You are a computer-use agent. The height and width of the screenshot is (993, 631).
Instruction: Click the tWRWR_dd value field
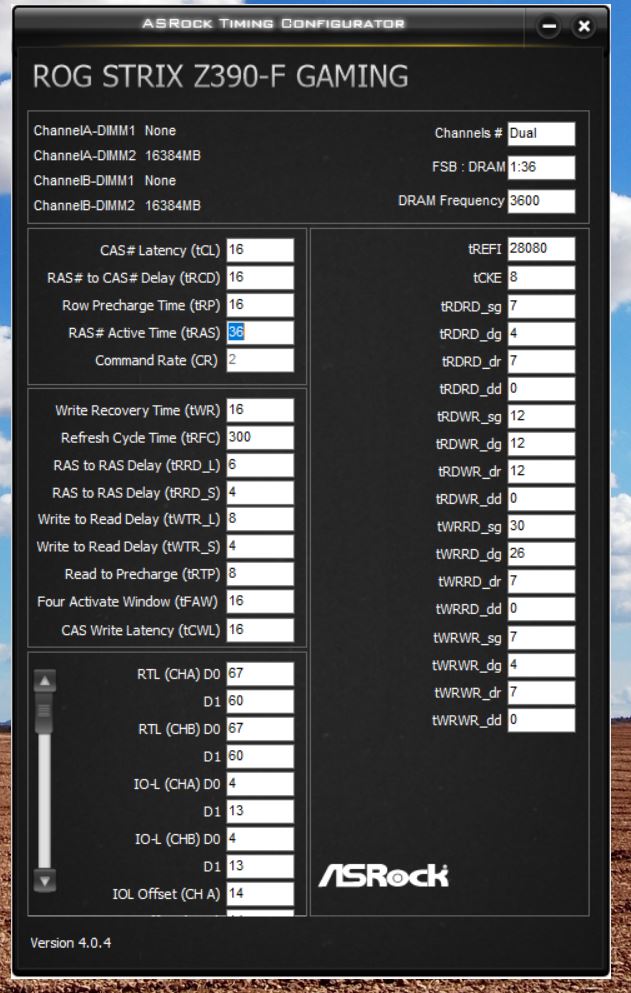click(541, 720)
